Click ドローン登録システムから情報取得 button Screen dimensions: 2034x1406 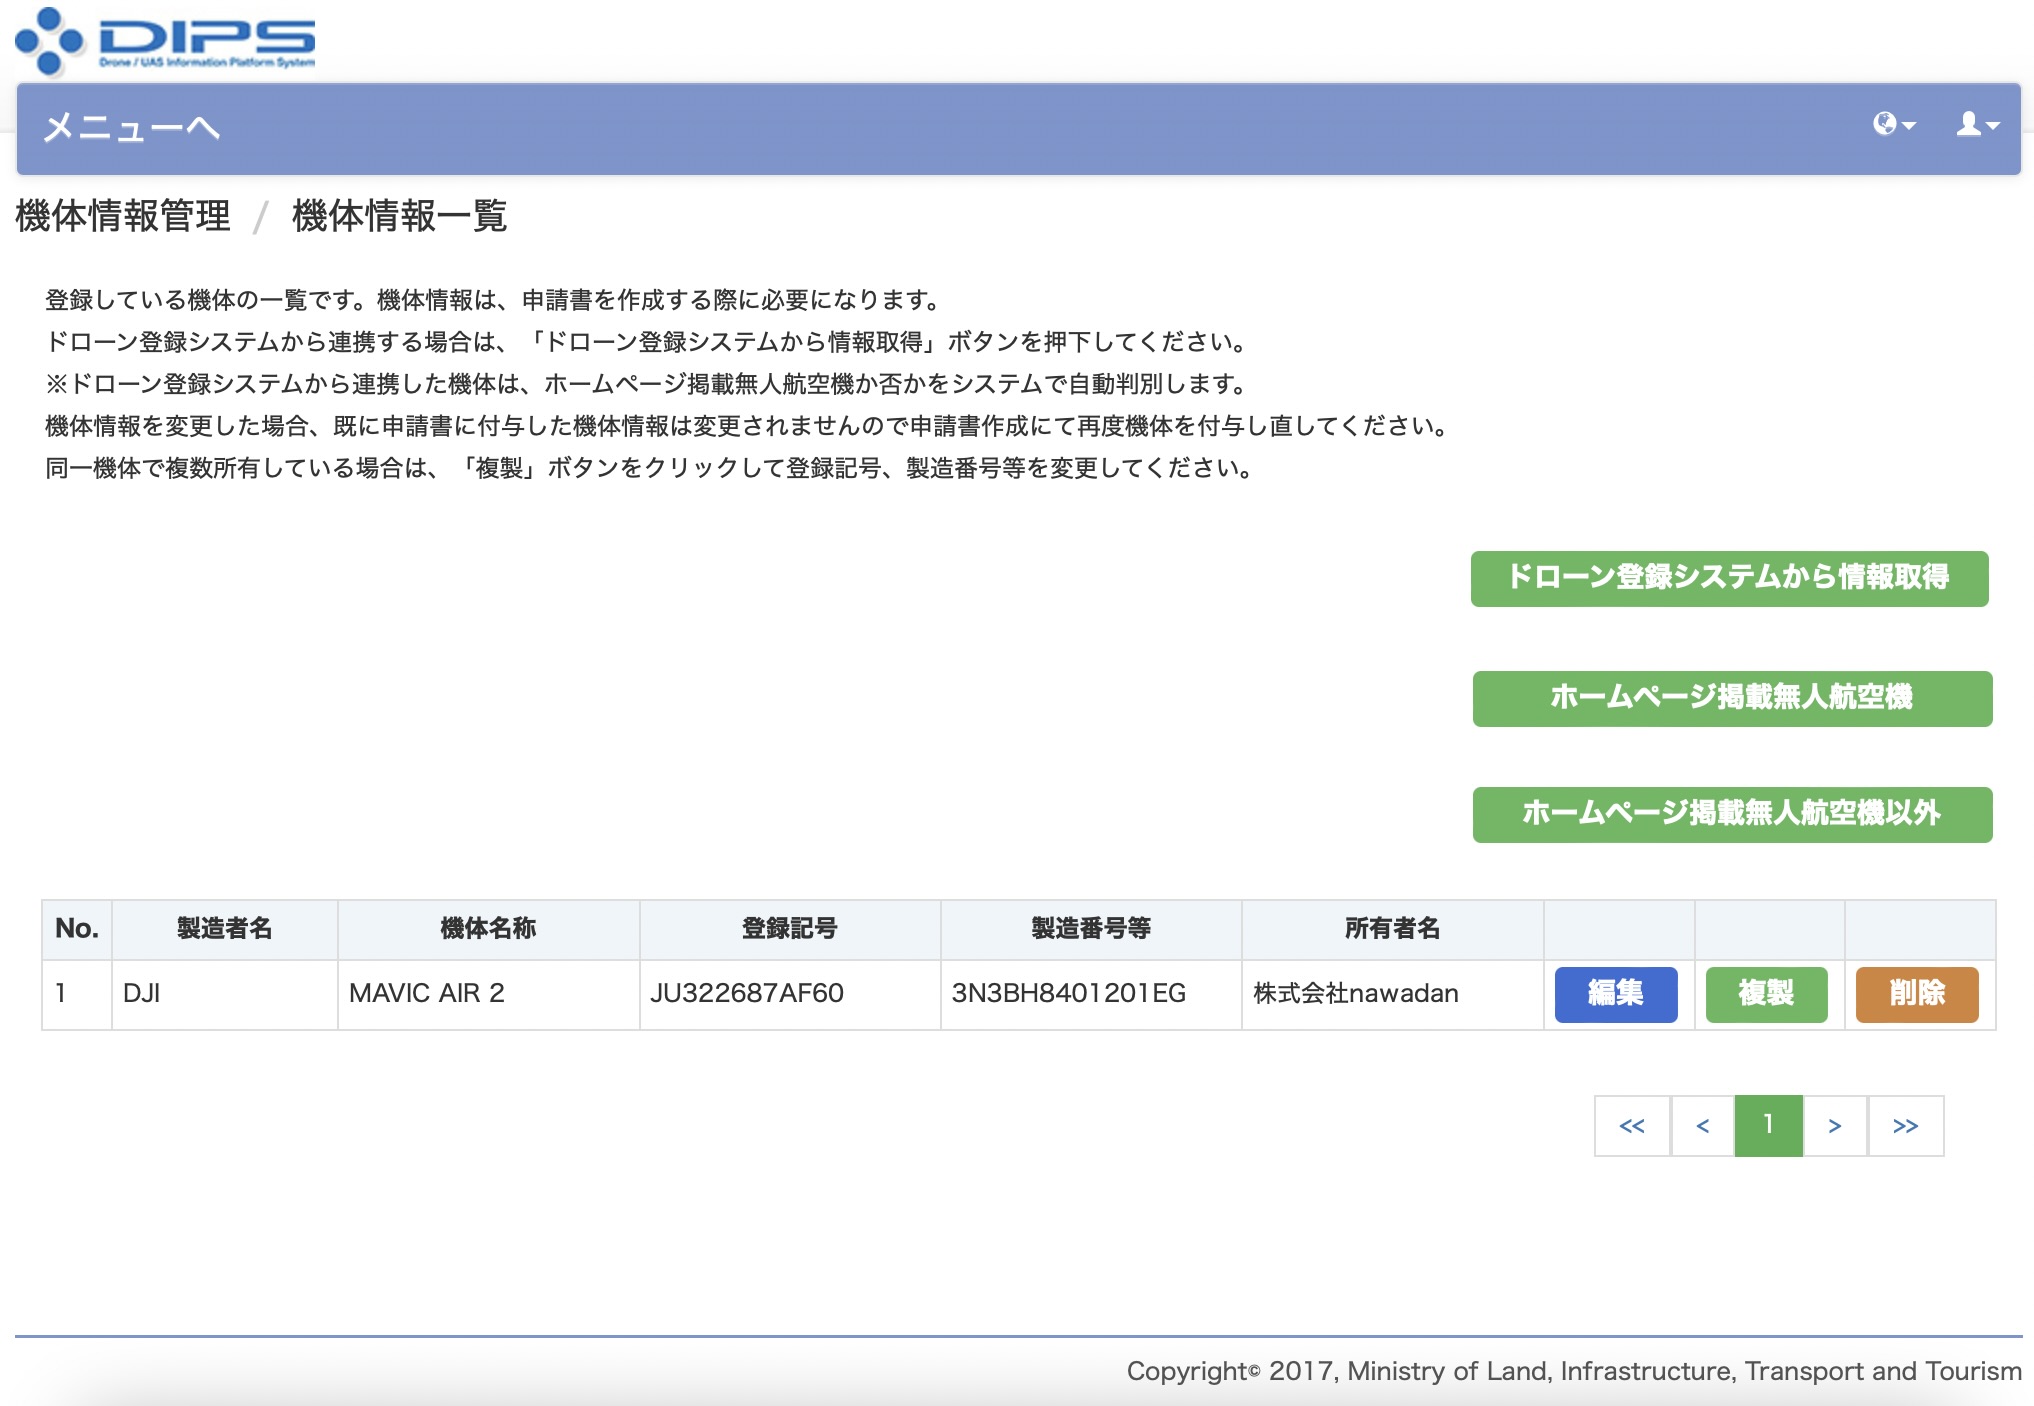1729,578
